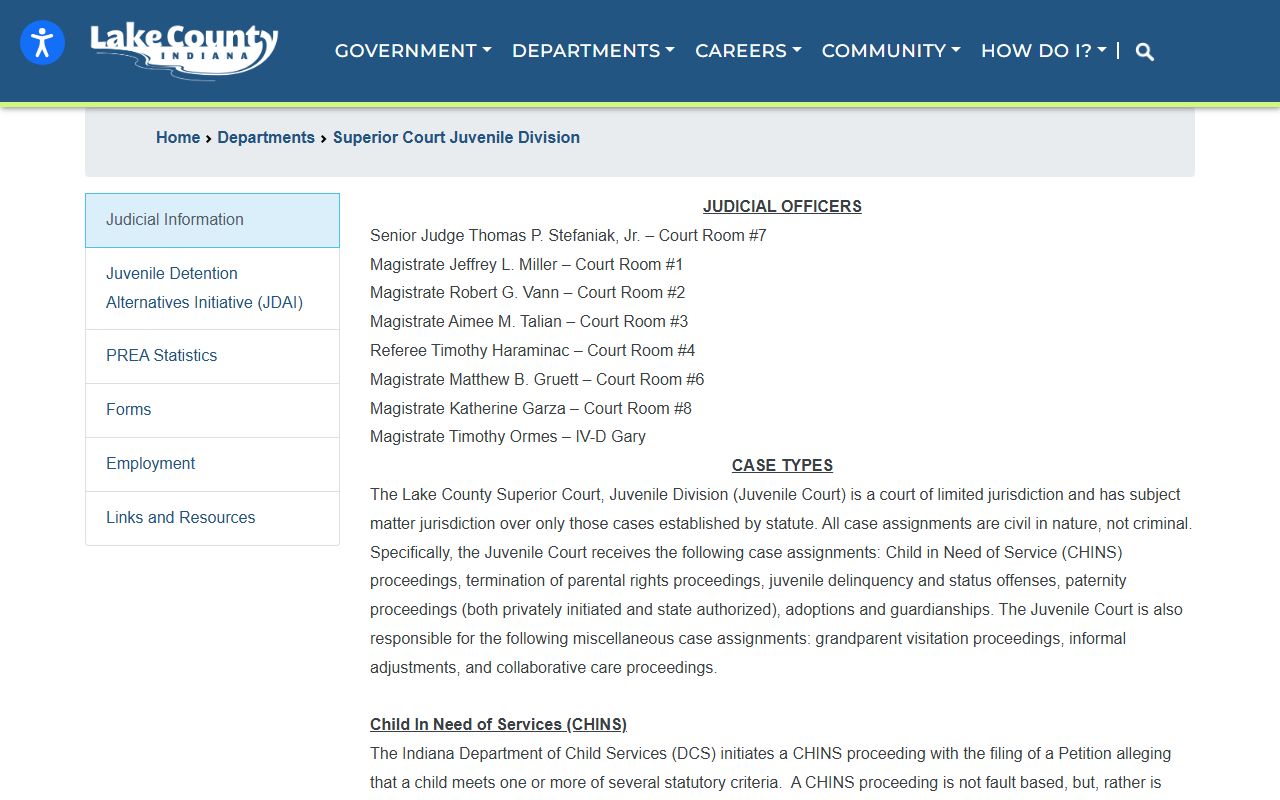Open Superior Court Juvenile Division breadcrumb link
The height and width of the screenshot is (800, 1280).
[456, 138]
